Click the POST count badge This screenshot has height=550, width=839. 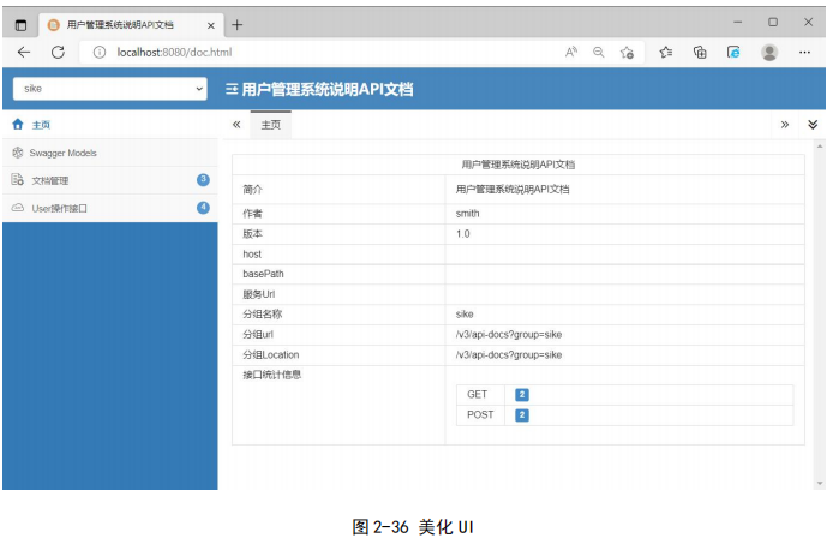coord(522,415)
